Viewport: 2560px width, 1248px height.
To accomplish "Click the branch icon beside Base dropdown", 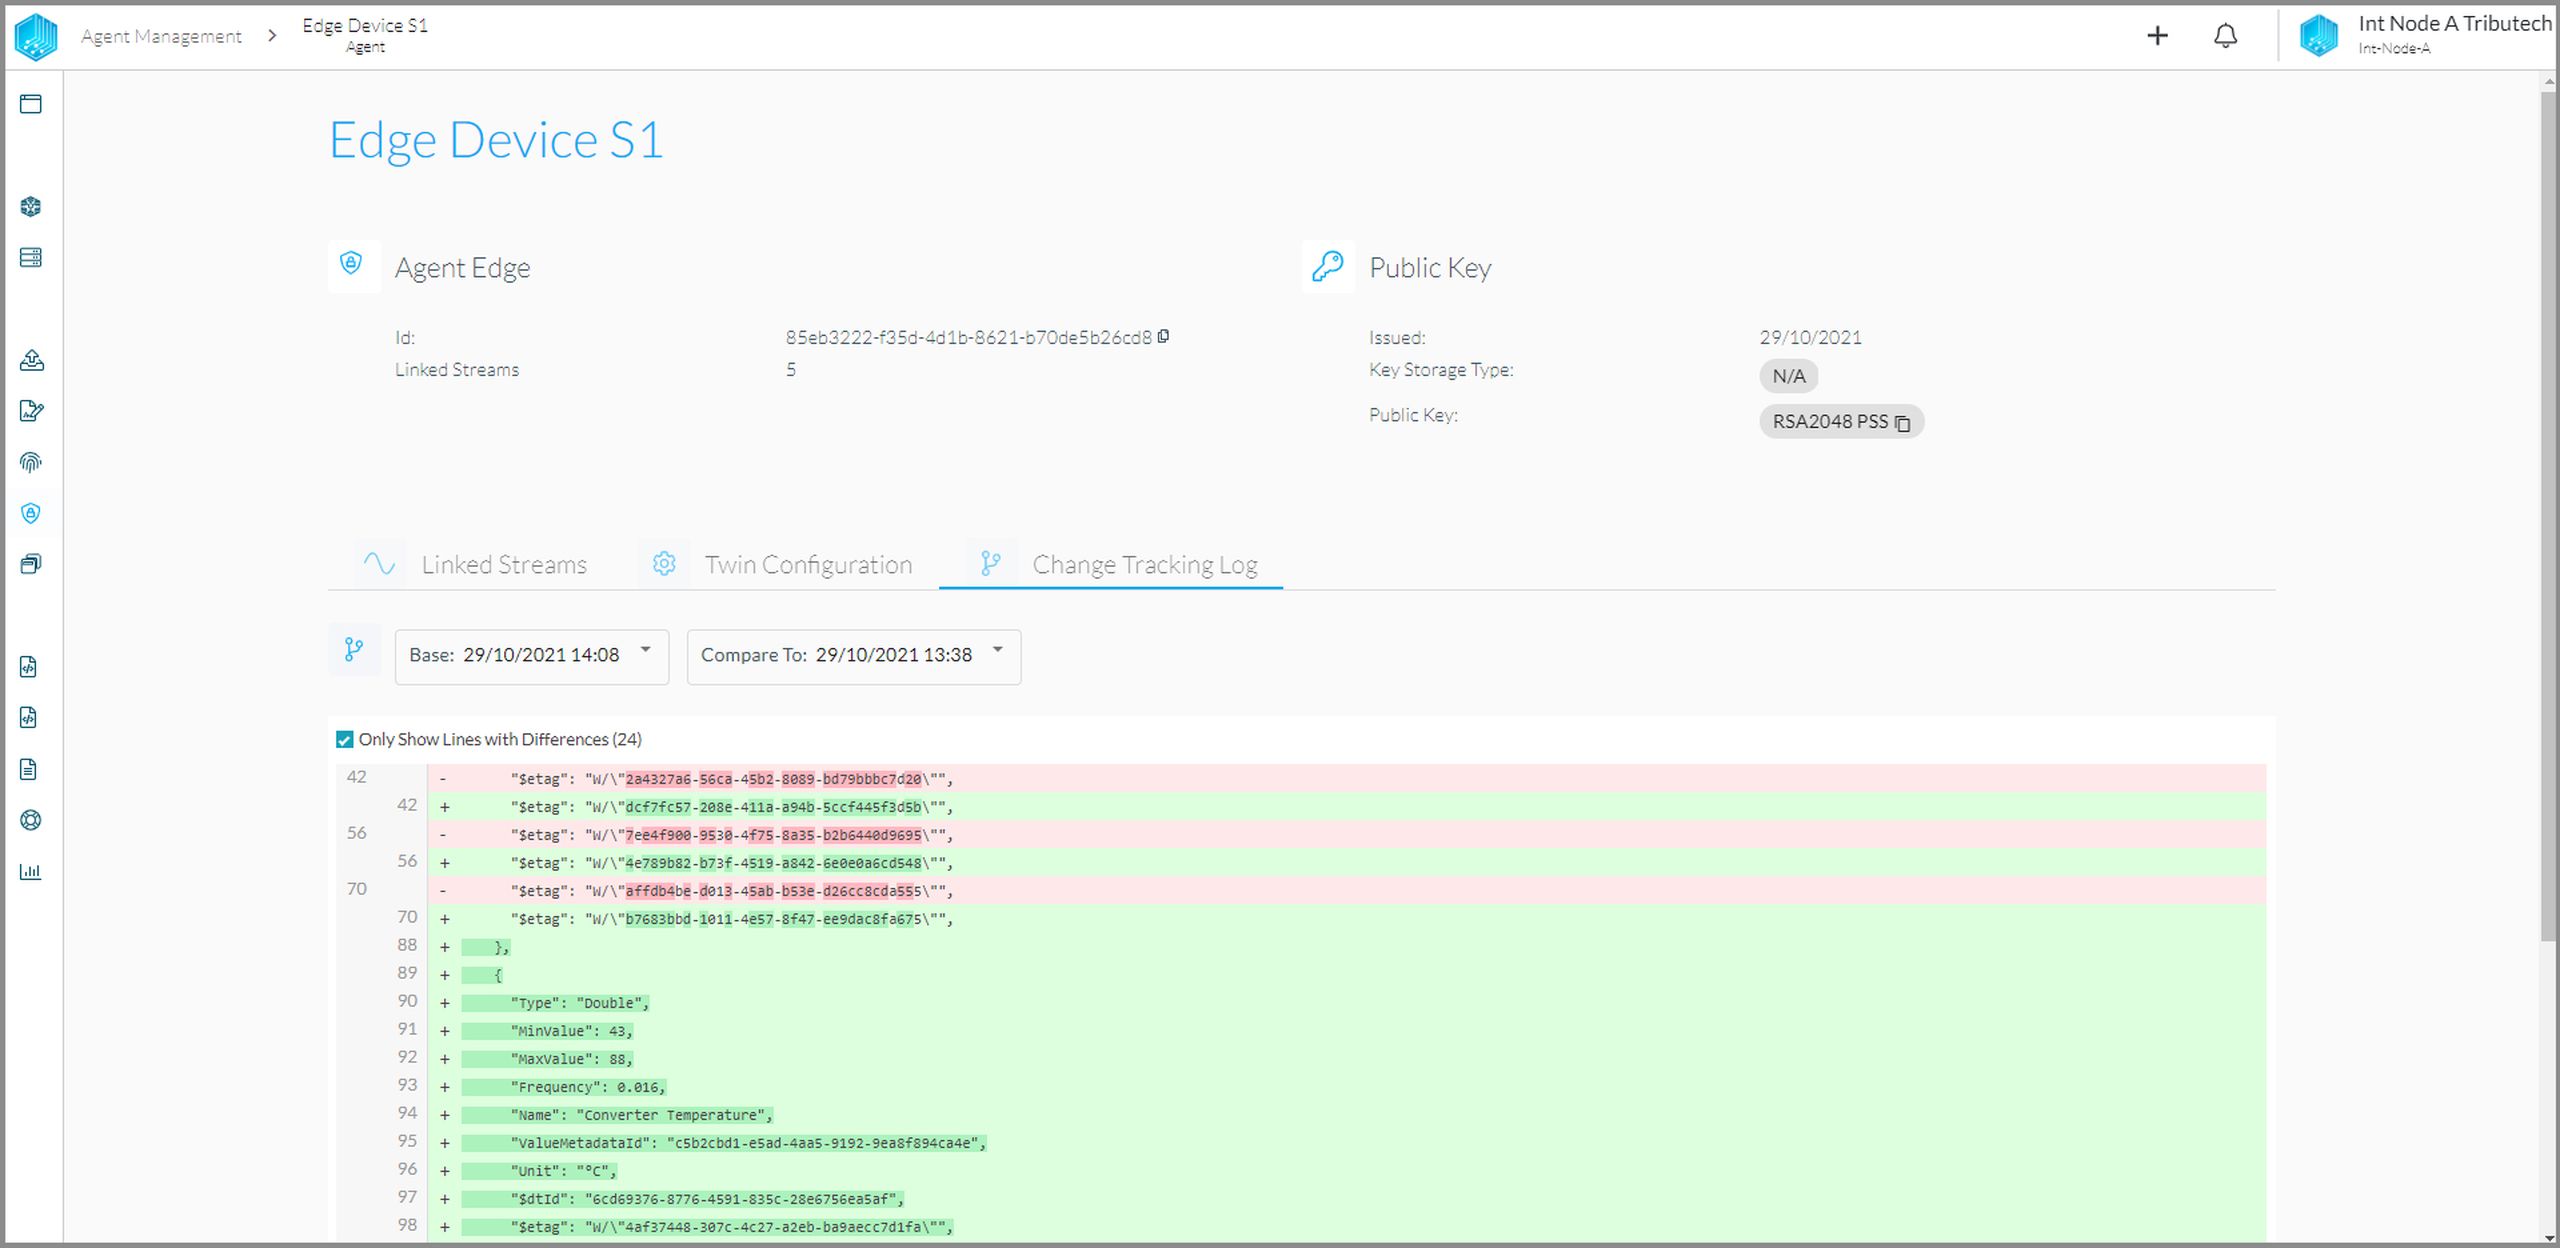I will [354, 650].
